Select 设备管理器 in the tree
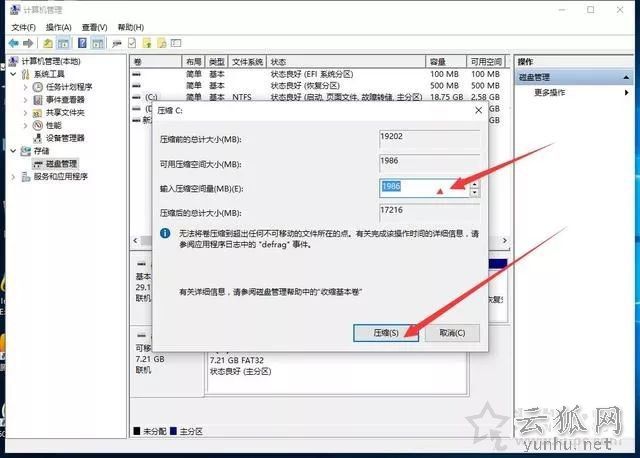Screen dimensions: 640x458 click(x=65, y=138)
